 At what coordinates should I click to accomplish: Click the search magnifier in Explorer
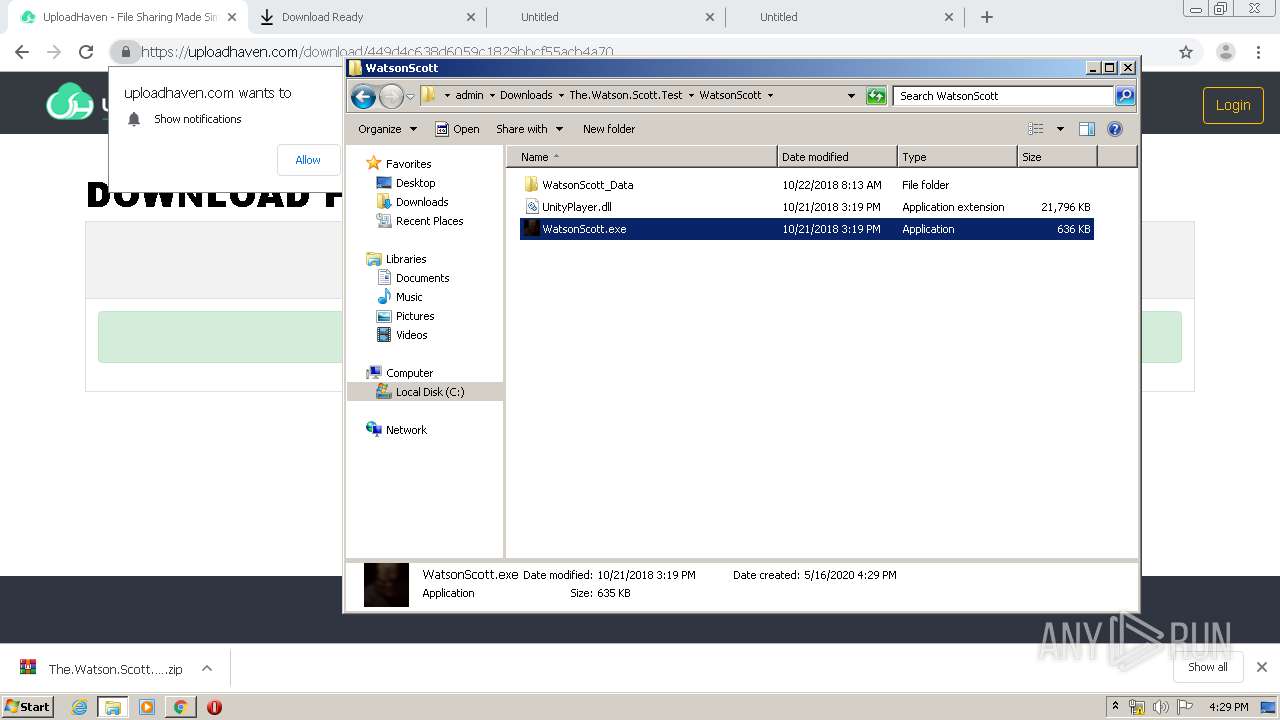point(1125,96)
